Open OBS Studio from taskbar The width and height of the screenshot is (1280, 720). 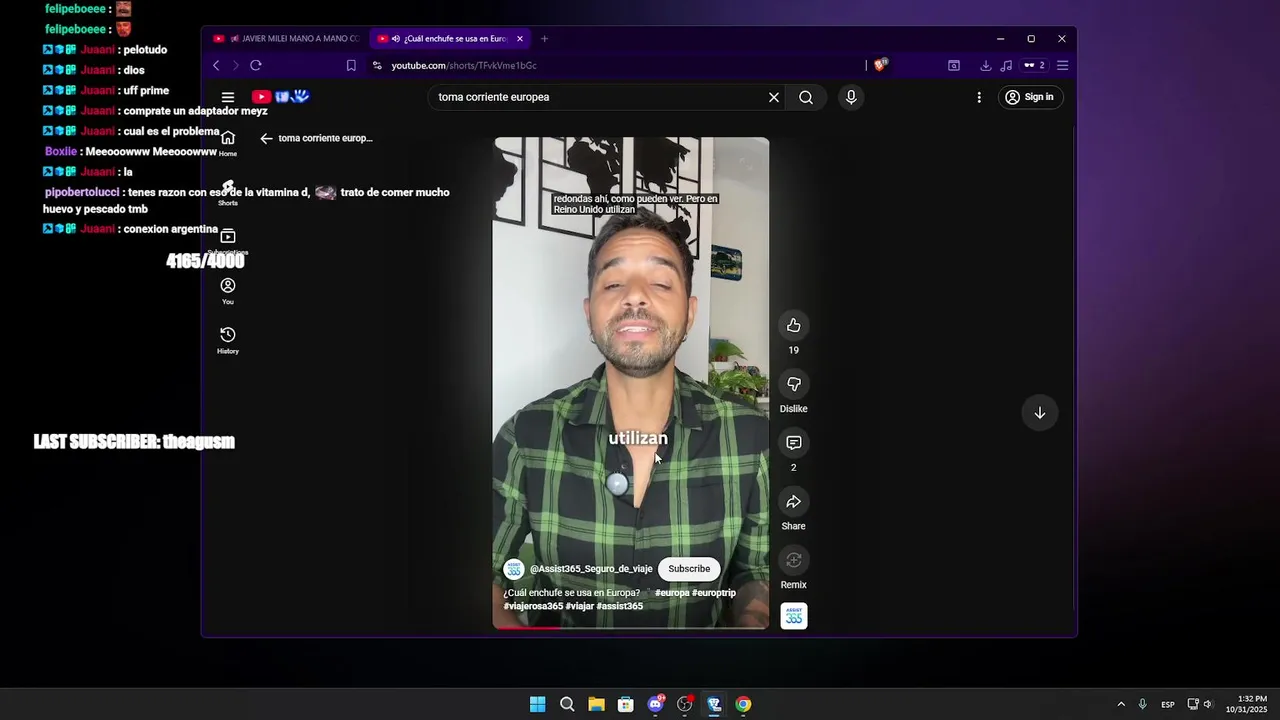tap(685, 704)
